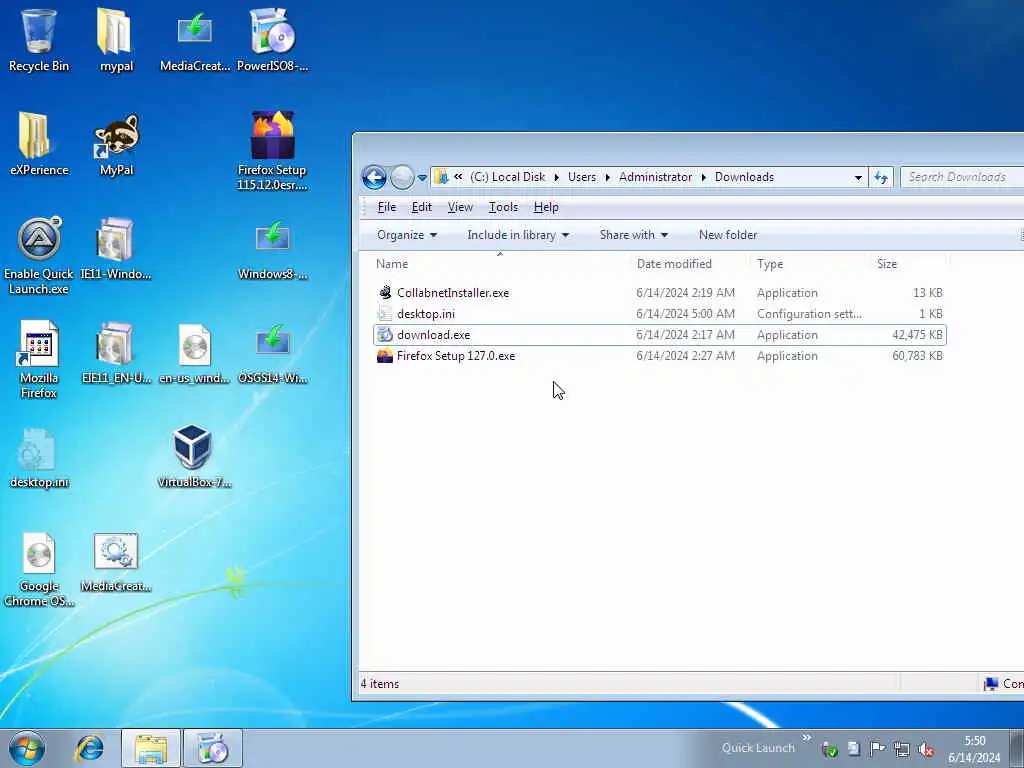The height and width of the screenshot is (768, 1024).
Task: Open the View menu
Action: (460, 207)
